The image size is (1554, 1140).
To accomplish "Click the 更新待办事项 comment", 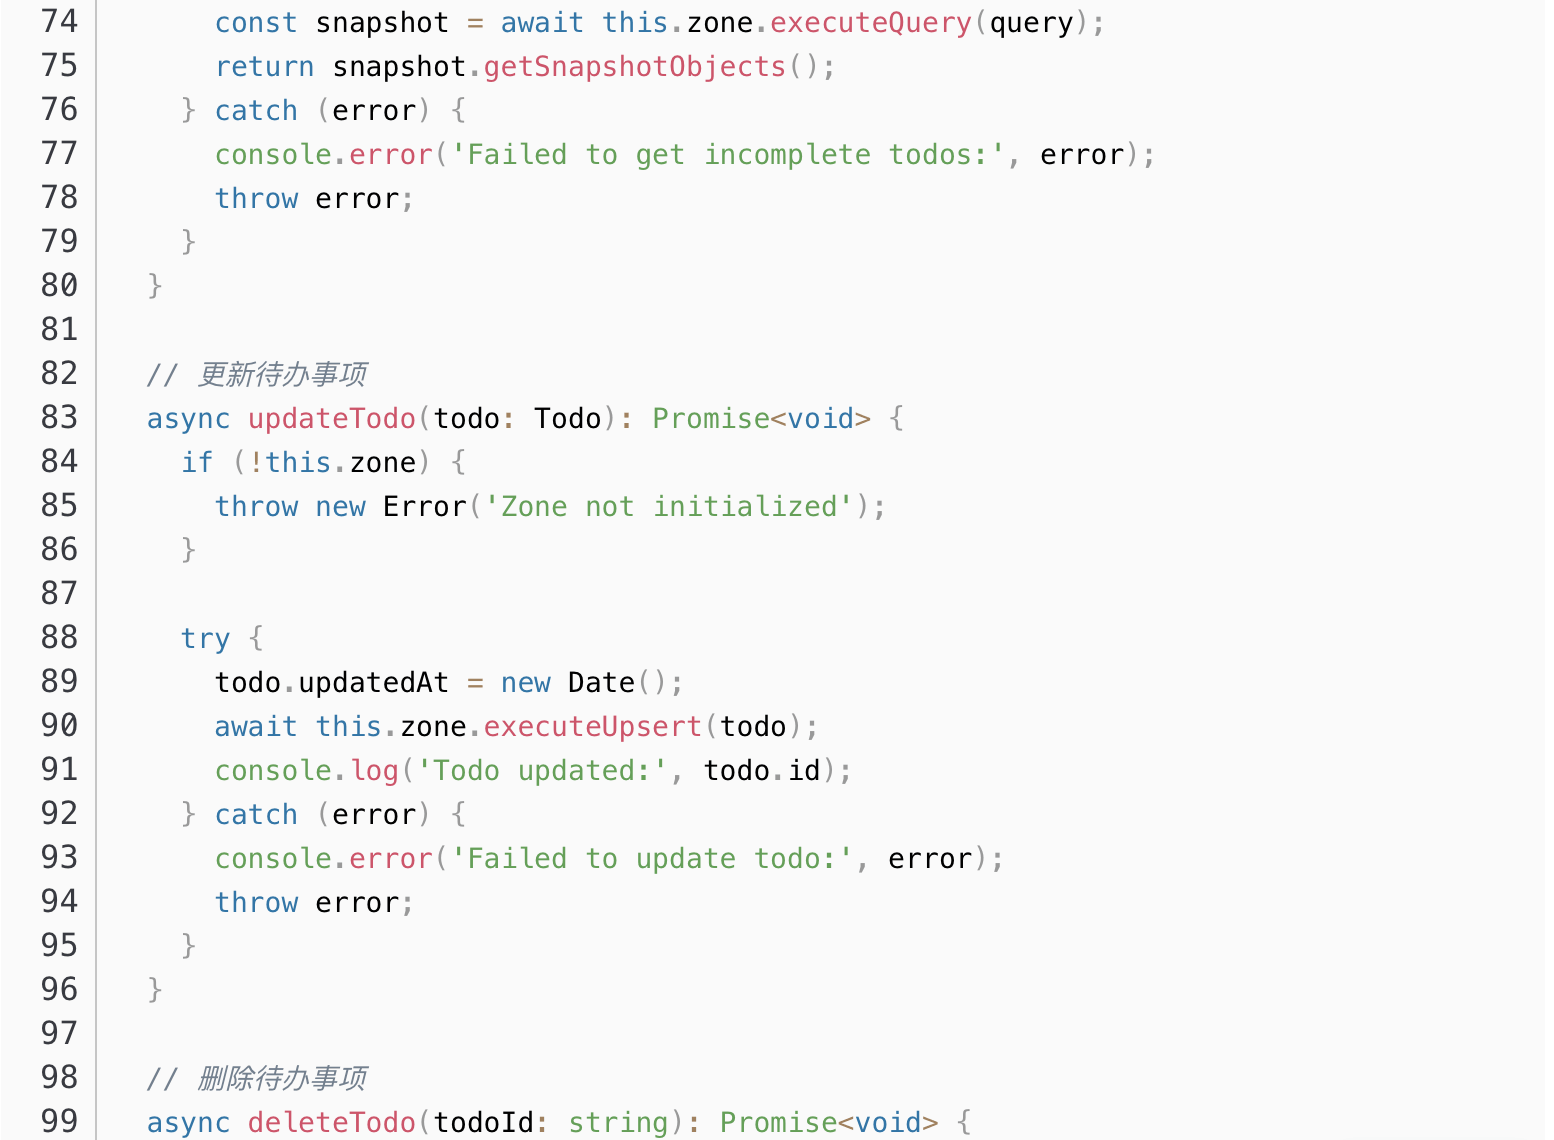I will (x=282, y=374).
